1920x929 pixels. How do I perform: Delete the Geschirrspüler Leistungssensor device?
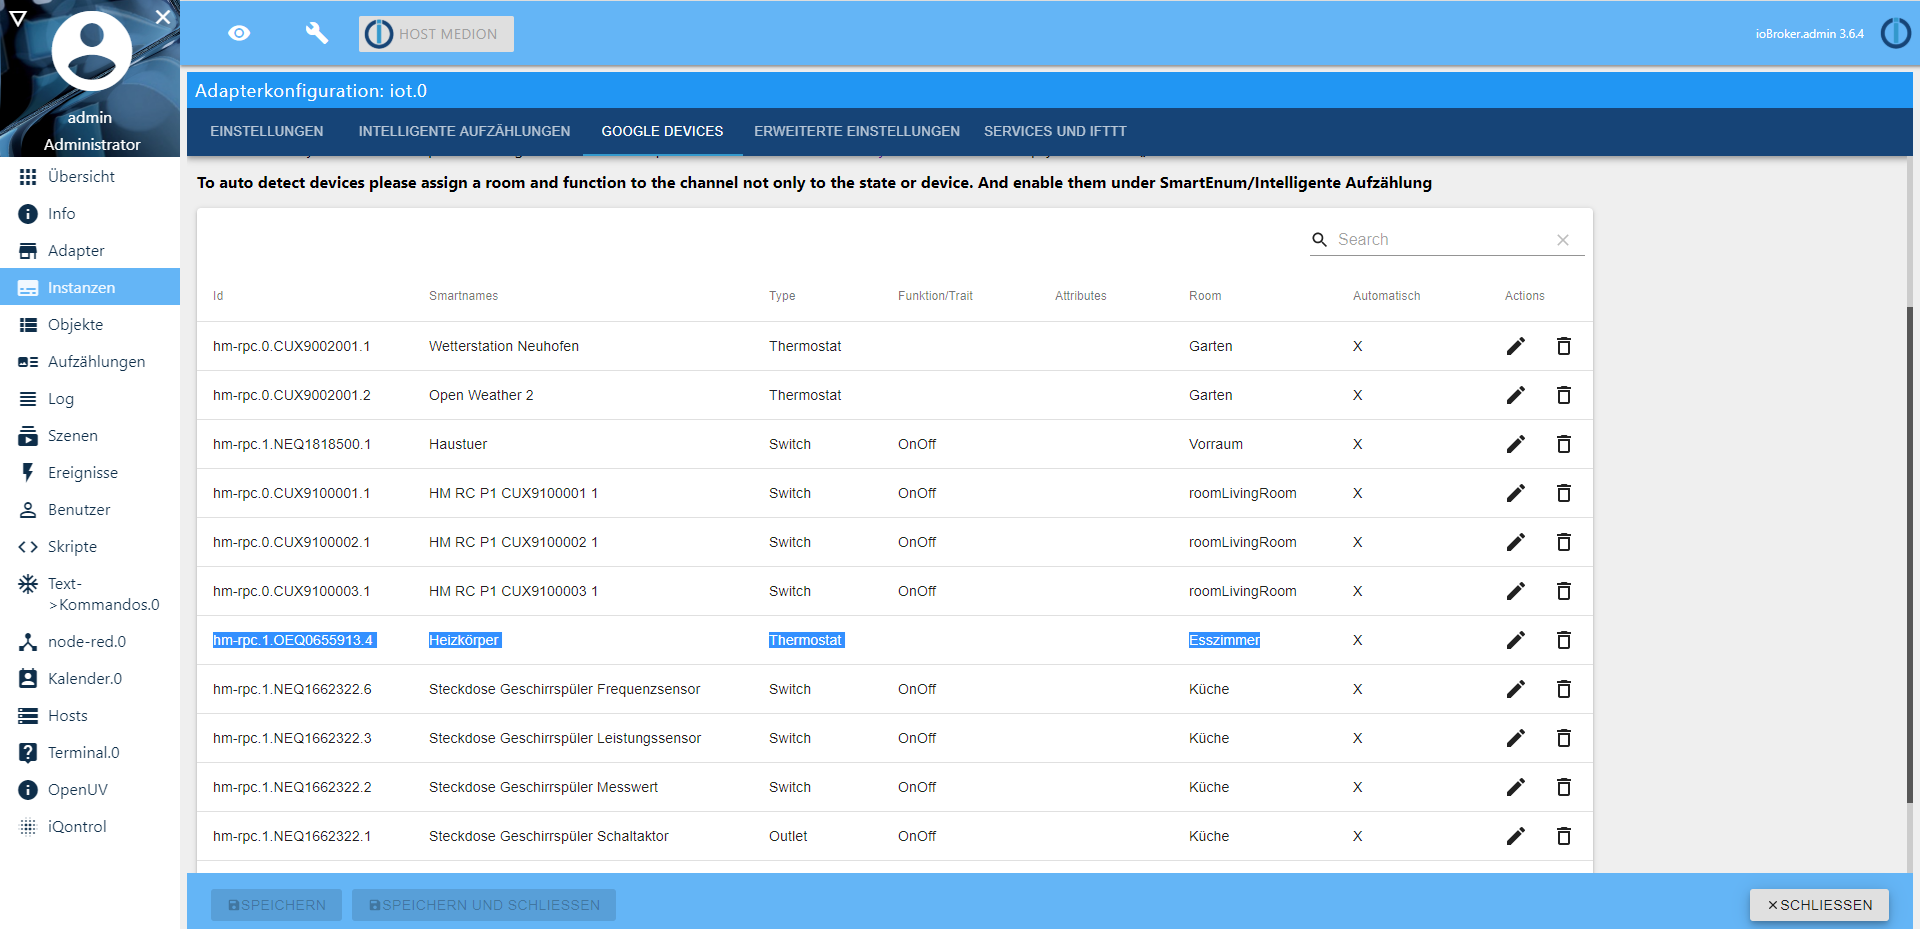coord(1564,738)
